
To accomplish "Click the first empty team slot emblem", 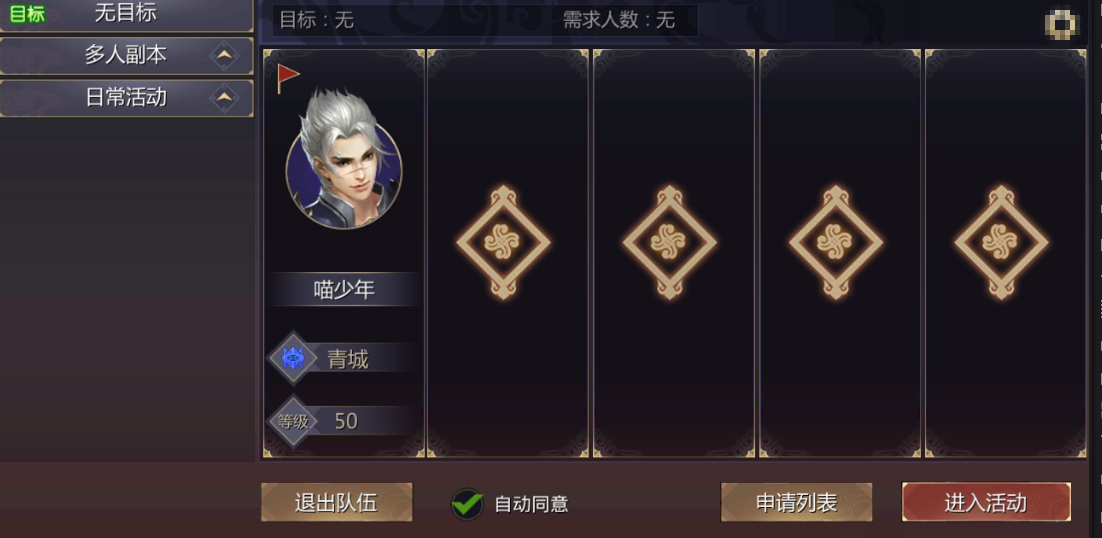I will (x=503, y=242).
